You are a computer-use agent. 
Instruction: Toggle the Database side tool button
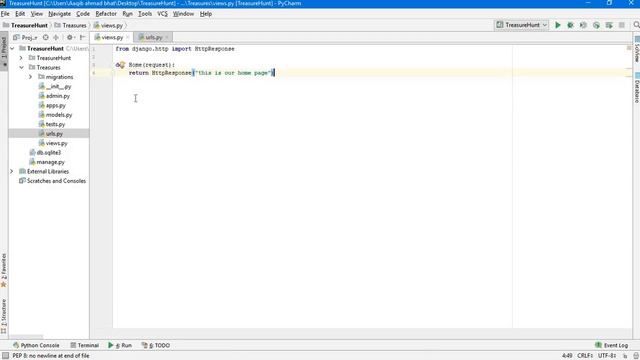636,88
